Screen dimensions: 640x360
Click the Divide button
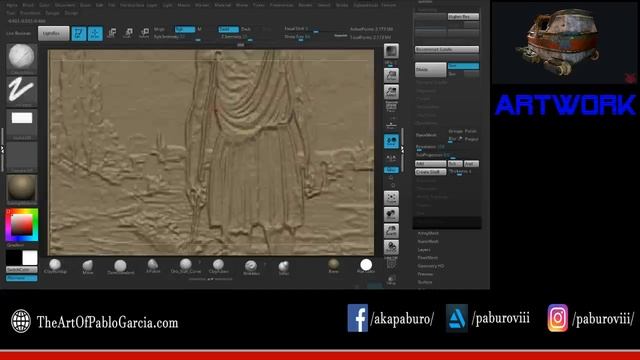click(x=431, y=70)
